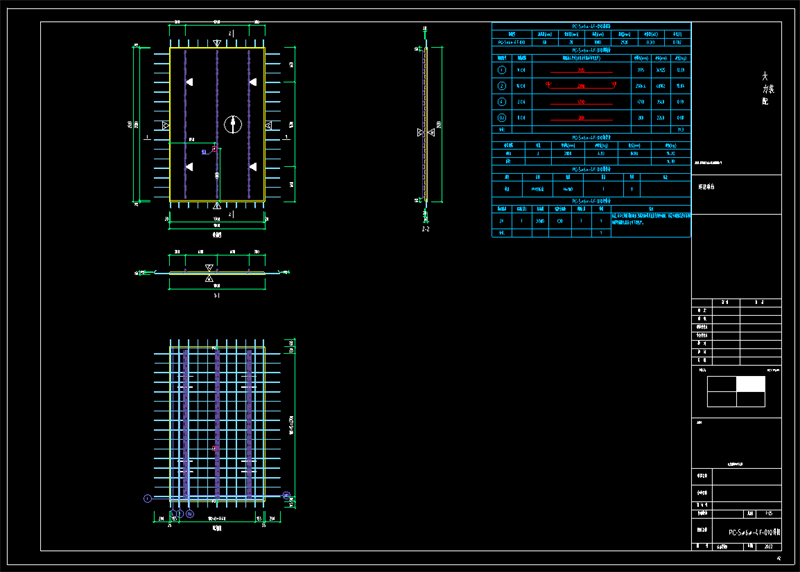Select circled number 1 in the rebar table
The width and height of the screenshot is (800, 572).
click(502, 70)
